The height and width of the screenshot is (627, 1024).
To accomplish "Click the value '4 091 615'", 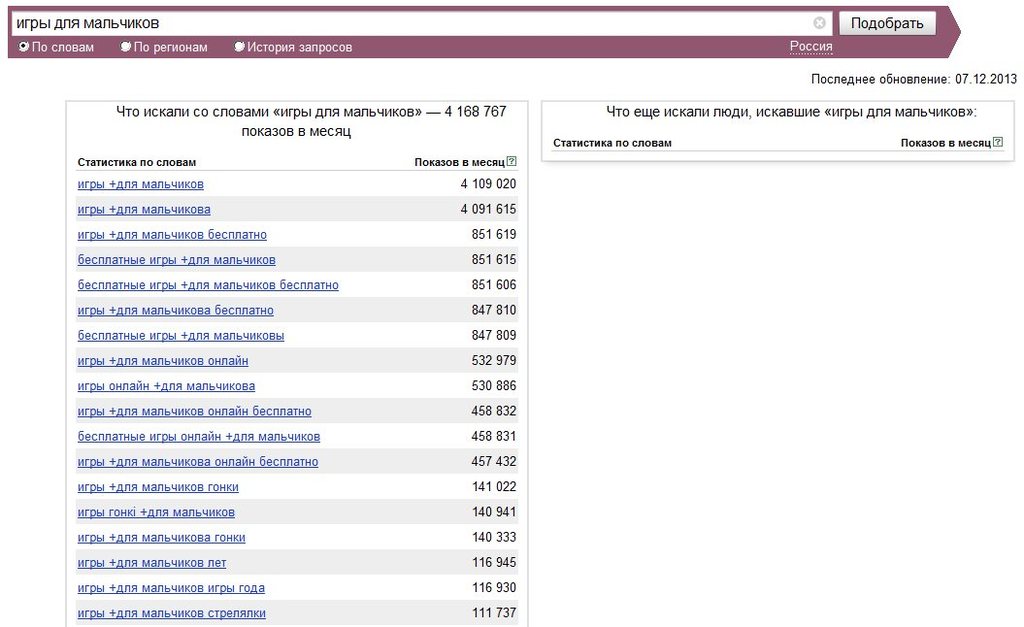I will (488, 209).
